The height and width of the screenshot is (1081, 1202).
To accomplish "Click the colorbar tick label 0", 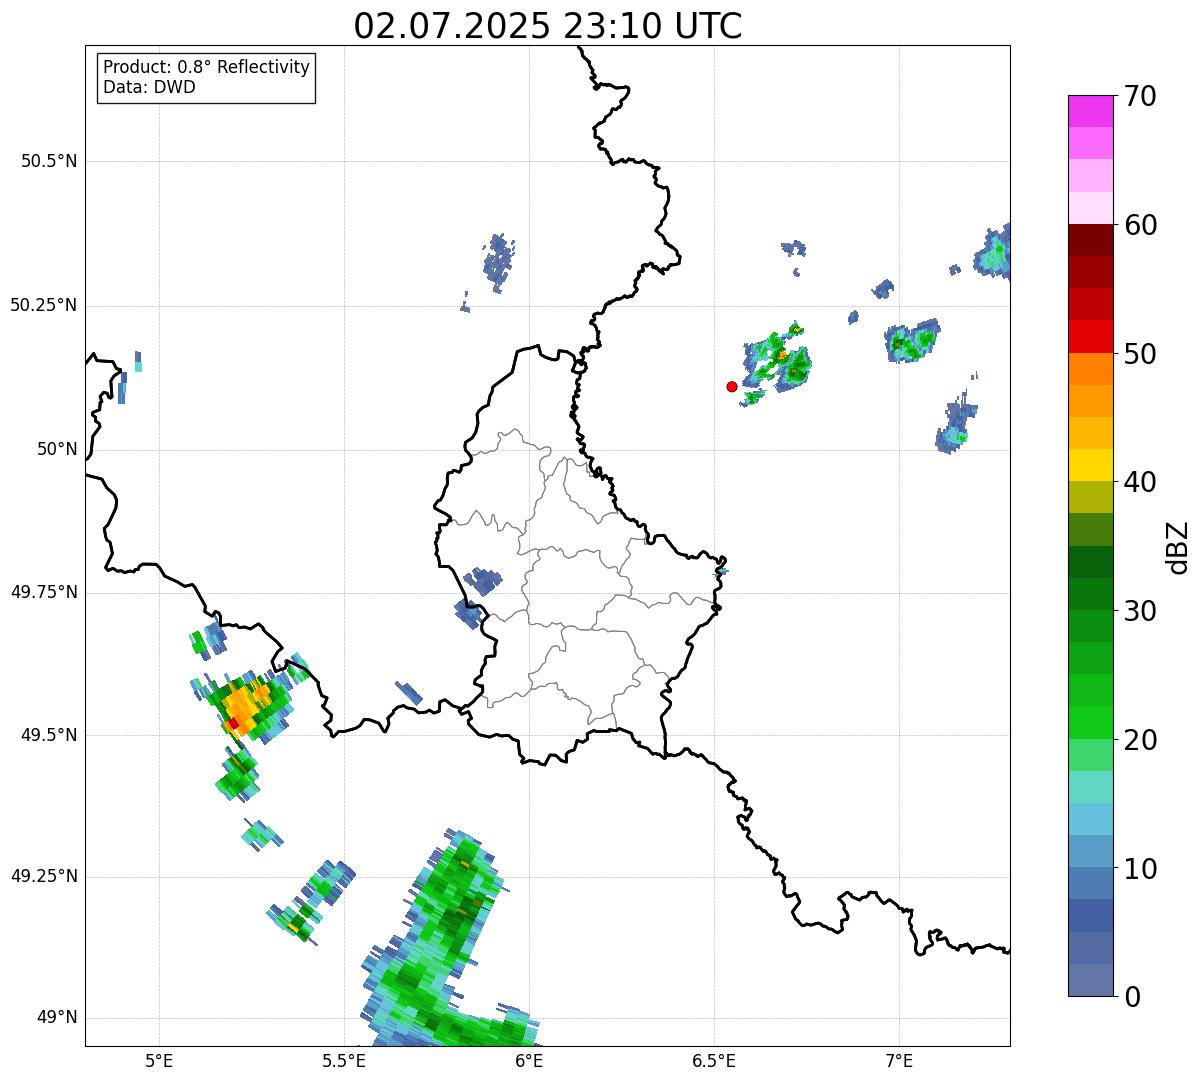I will 1131,997.
